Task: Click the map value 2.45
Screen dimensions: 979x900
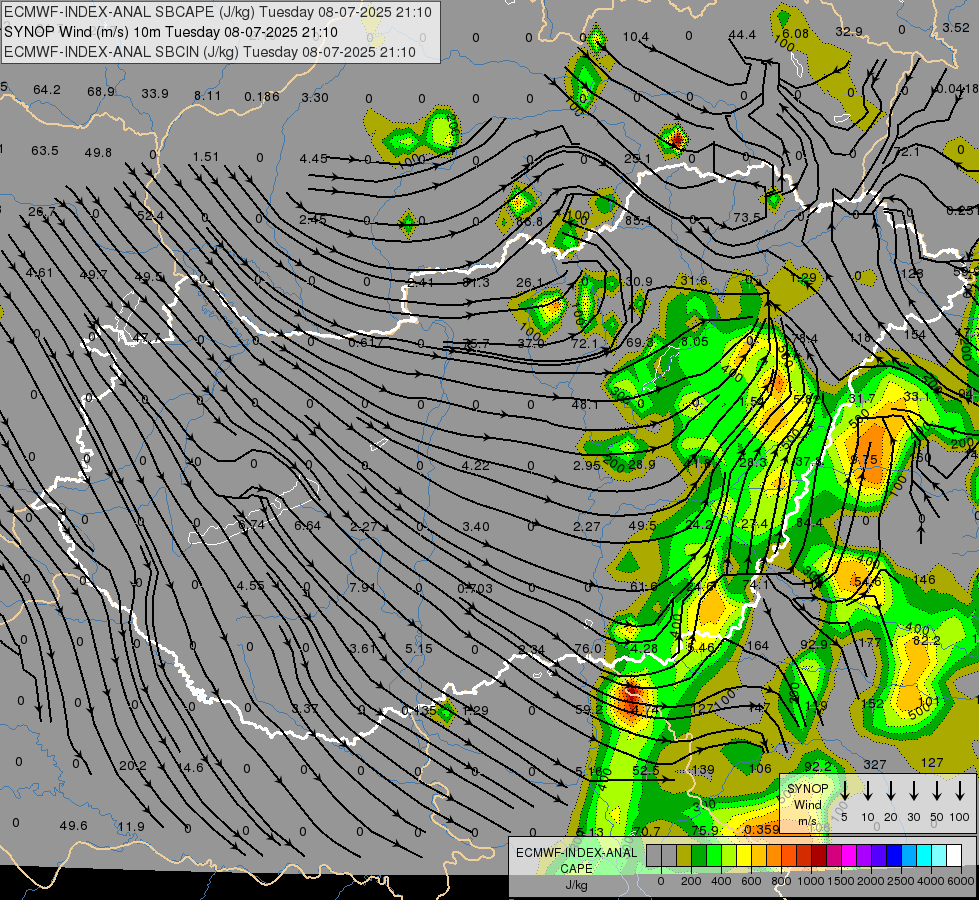Action: click(312, 219)
